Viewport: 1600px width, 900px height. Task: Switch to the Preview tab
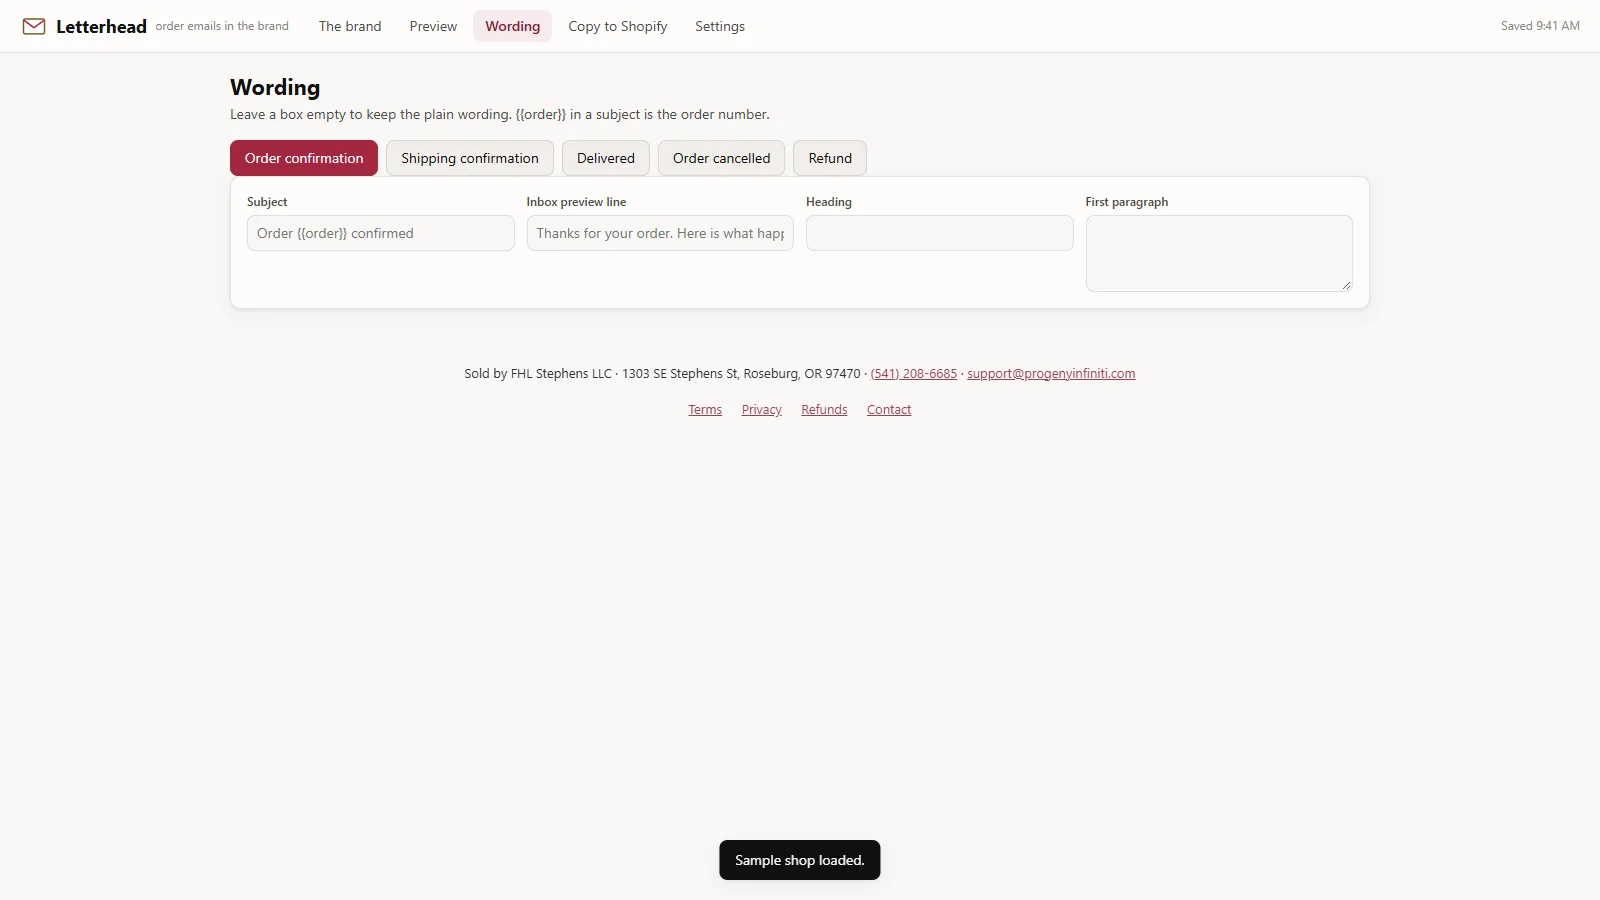pos(433,26)
